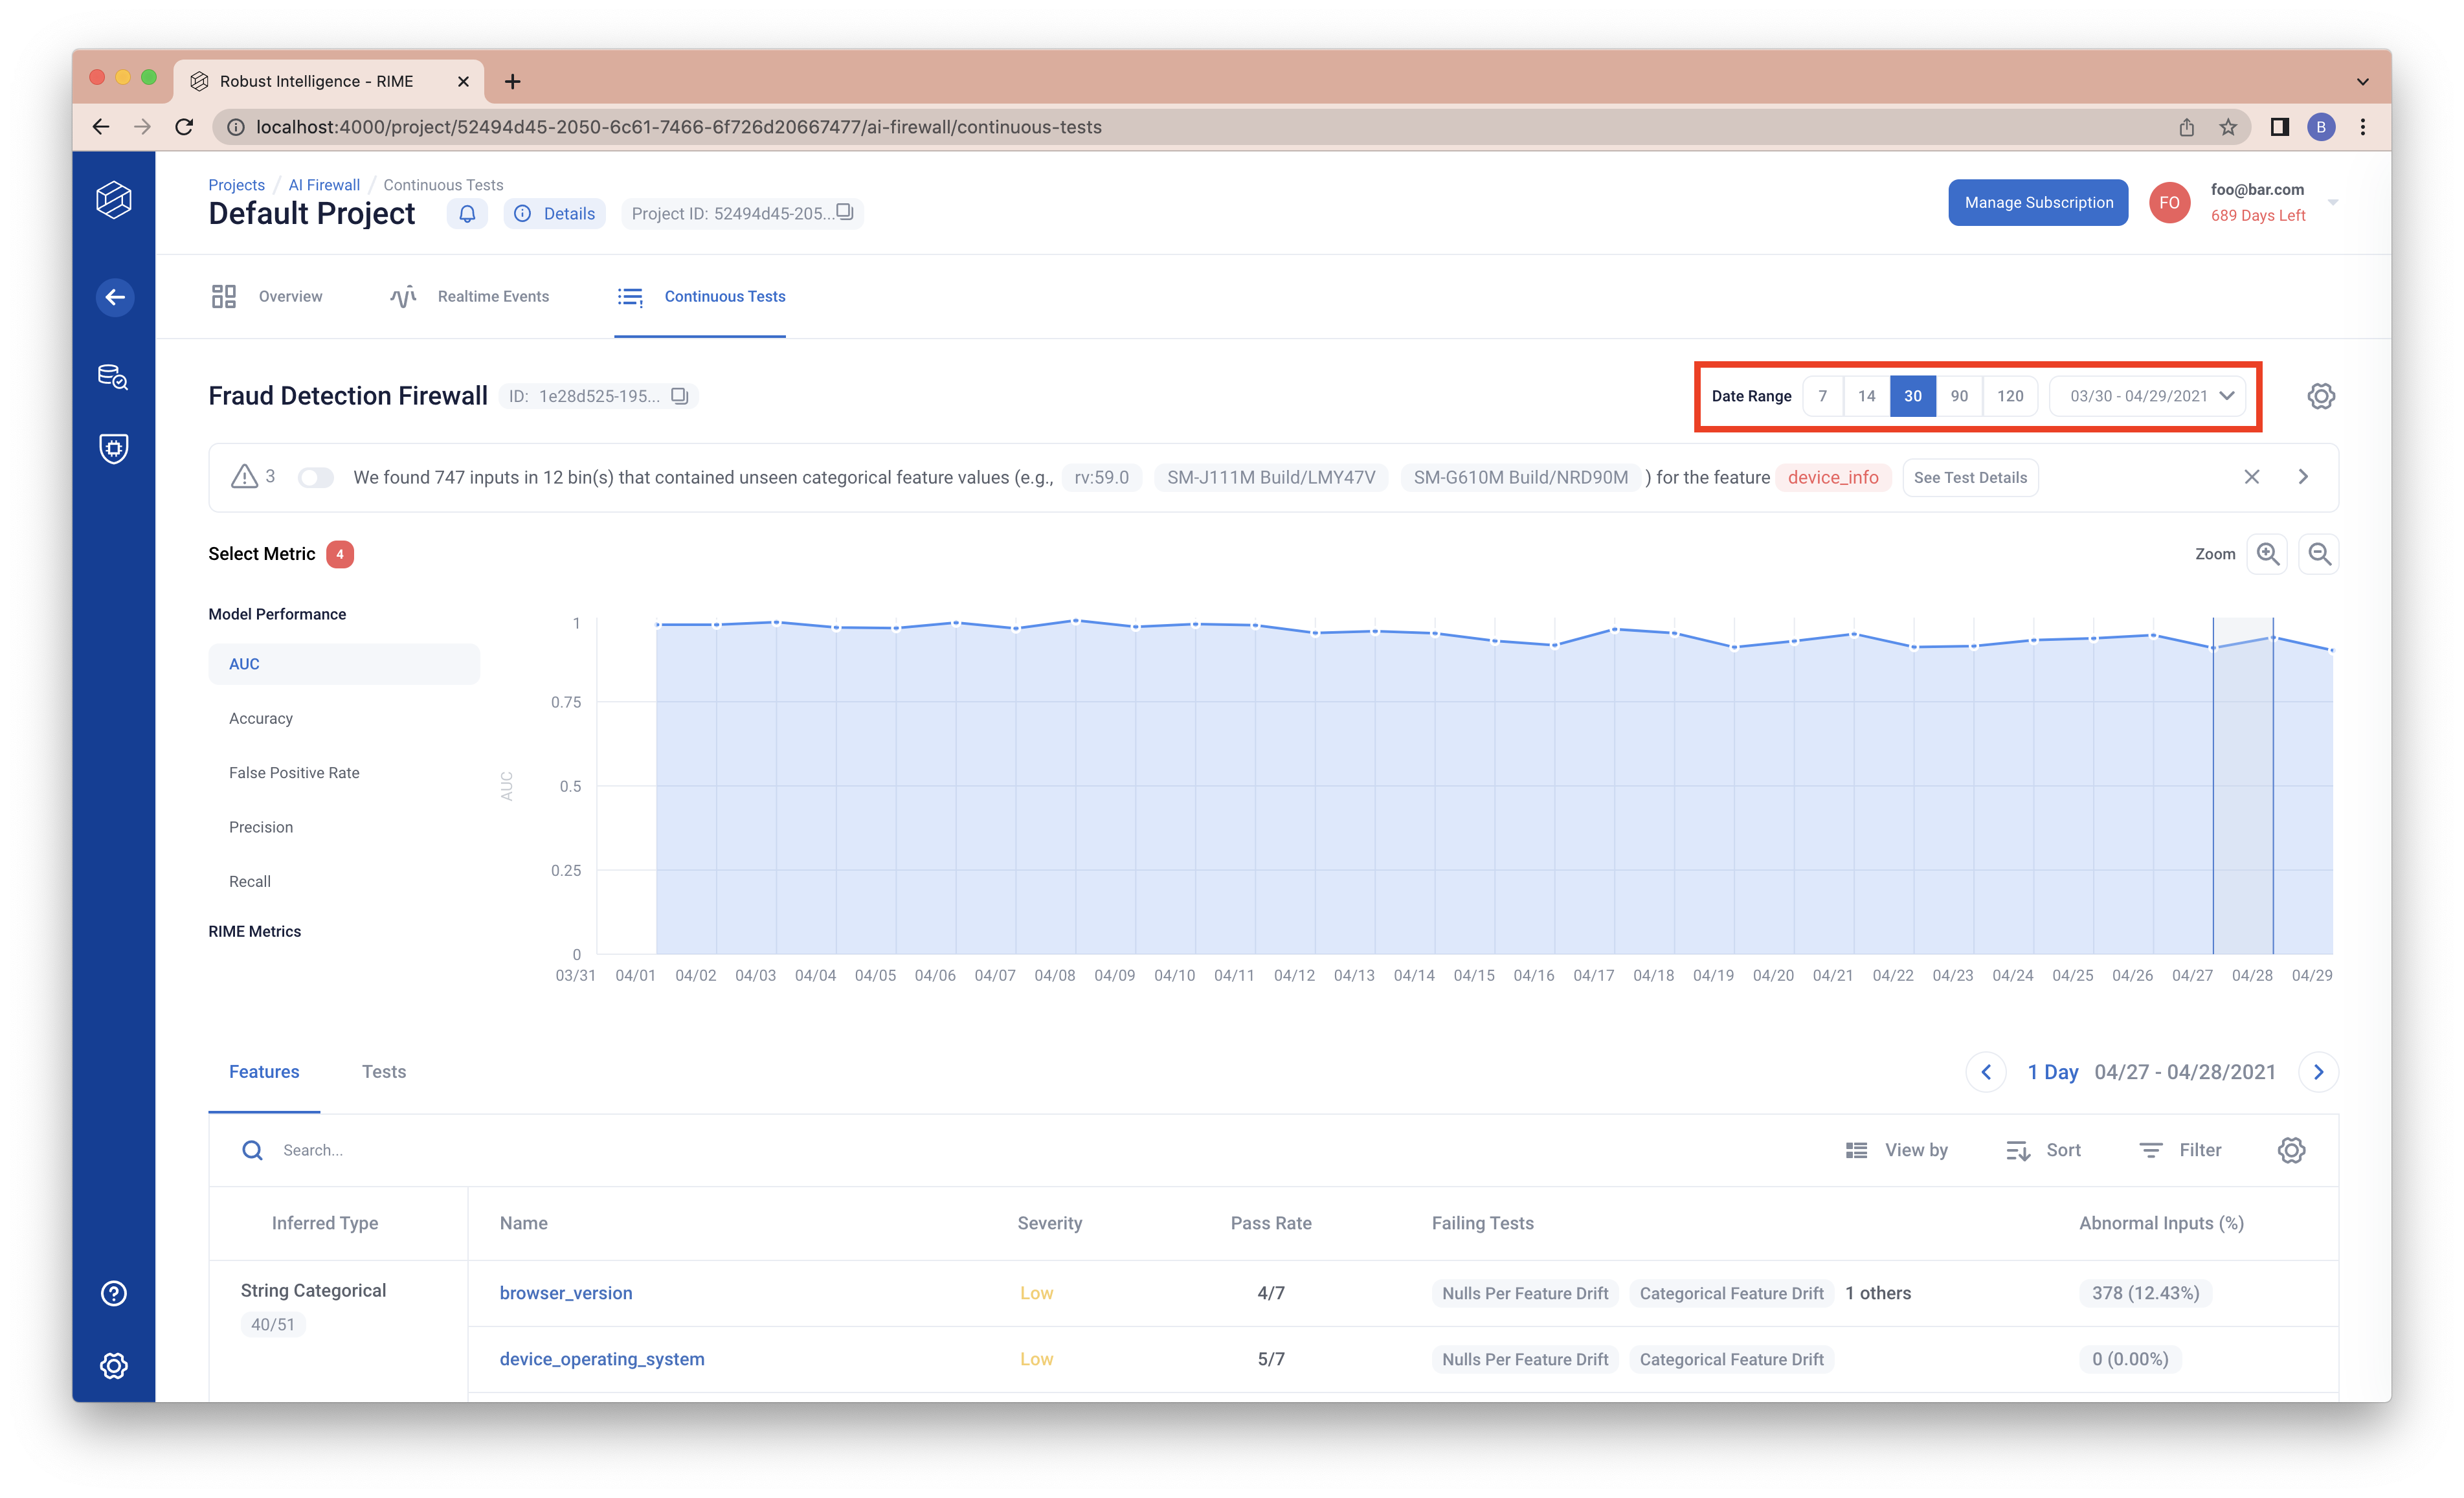Image resolution: width=2464 pixels, height=1498 pixels.
Task: Select the Accuracy metric
Action: (x=261, y=718)
